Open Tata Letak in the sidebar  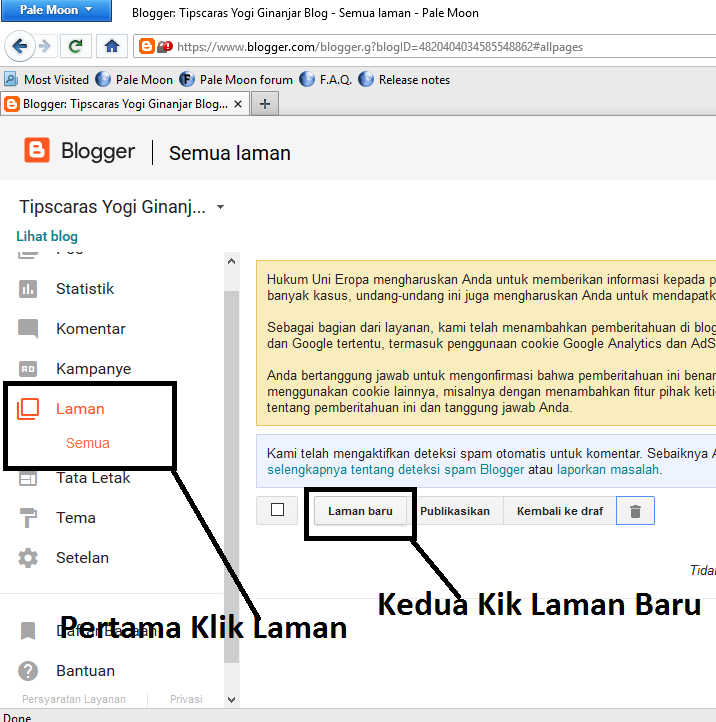pos(93,478)
